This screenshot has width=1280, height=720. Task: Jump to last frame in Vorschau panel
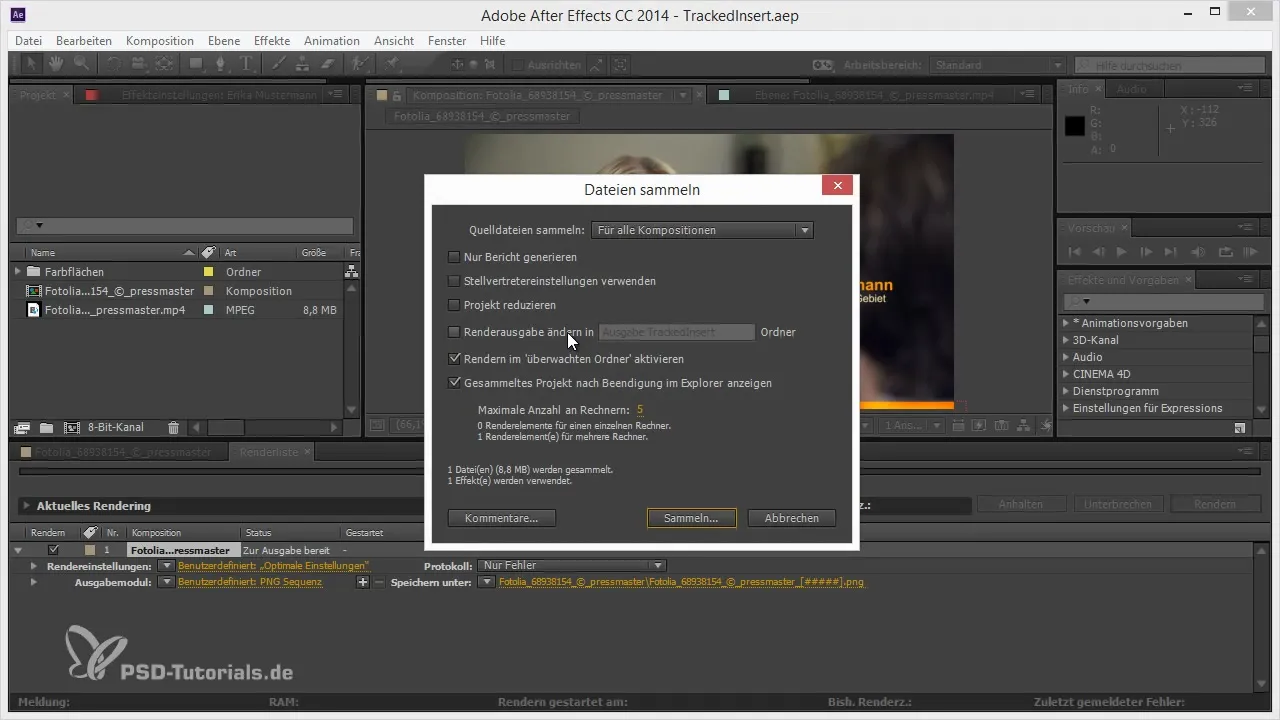(1170, 252)
